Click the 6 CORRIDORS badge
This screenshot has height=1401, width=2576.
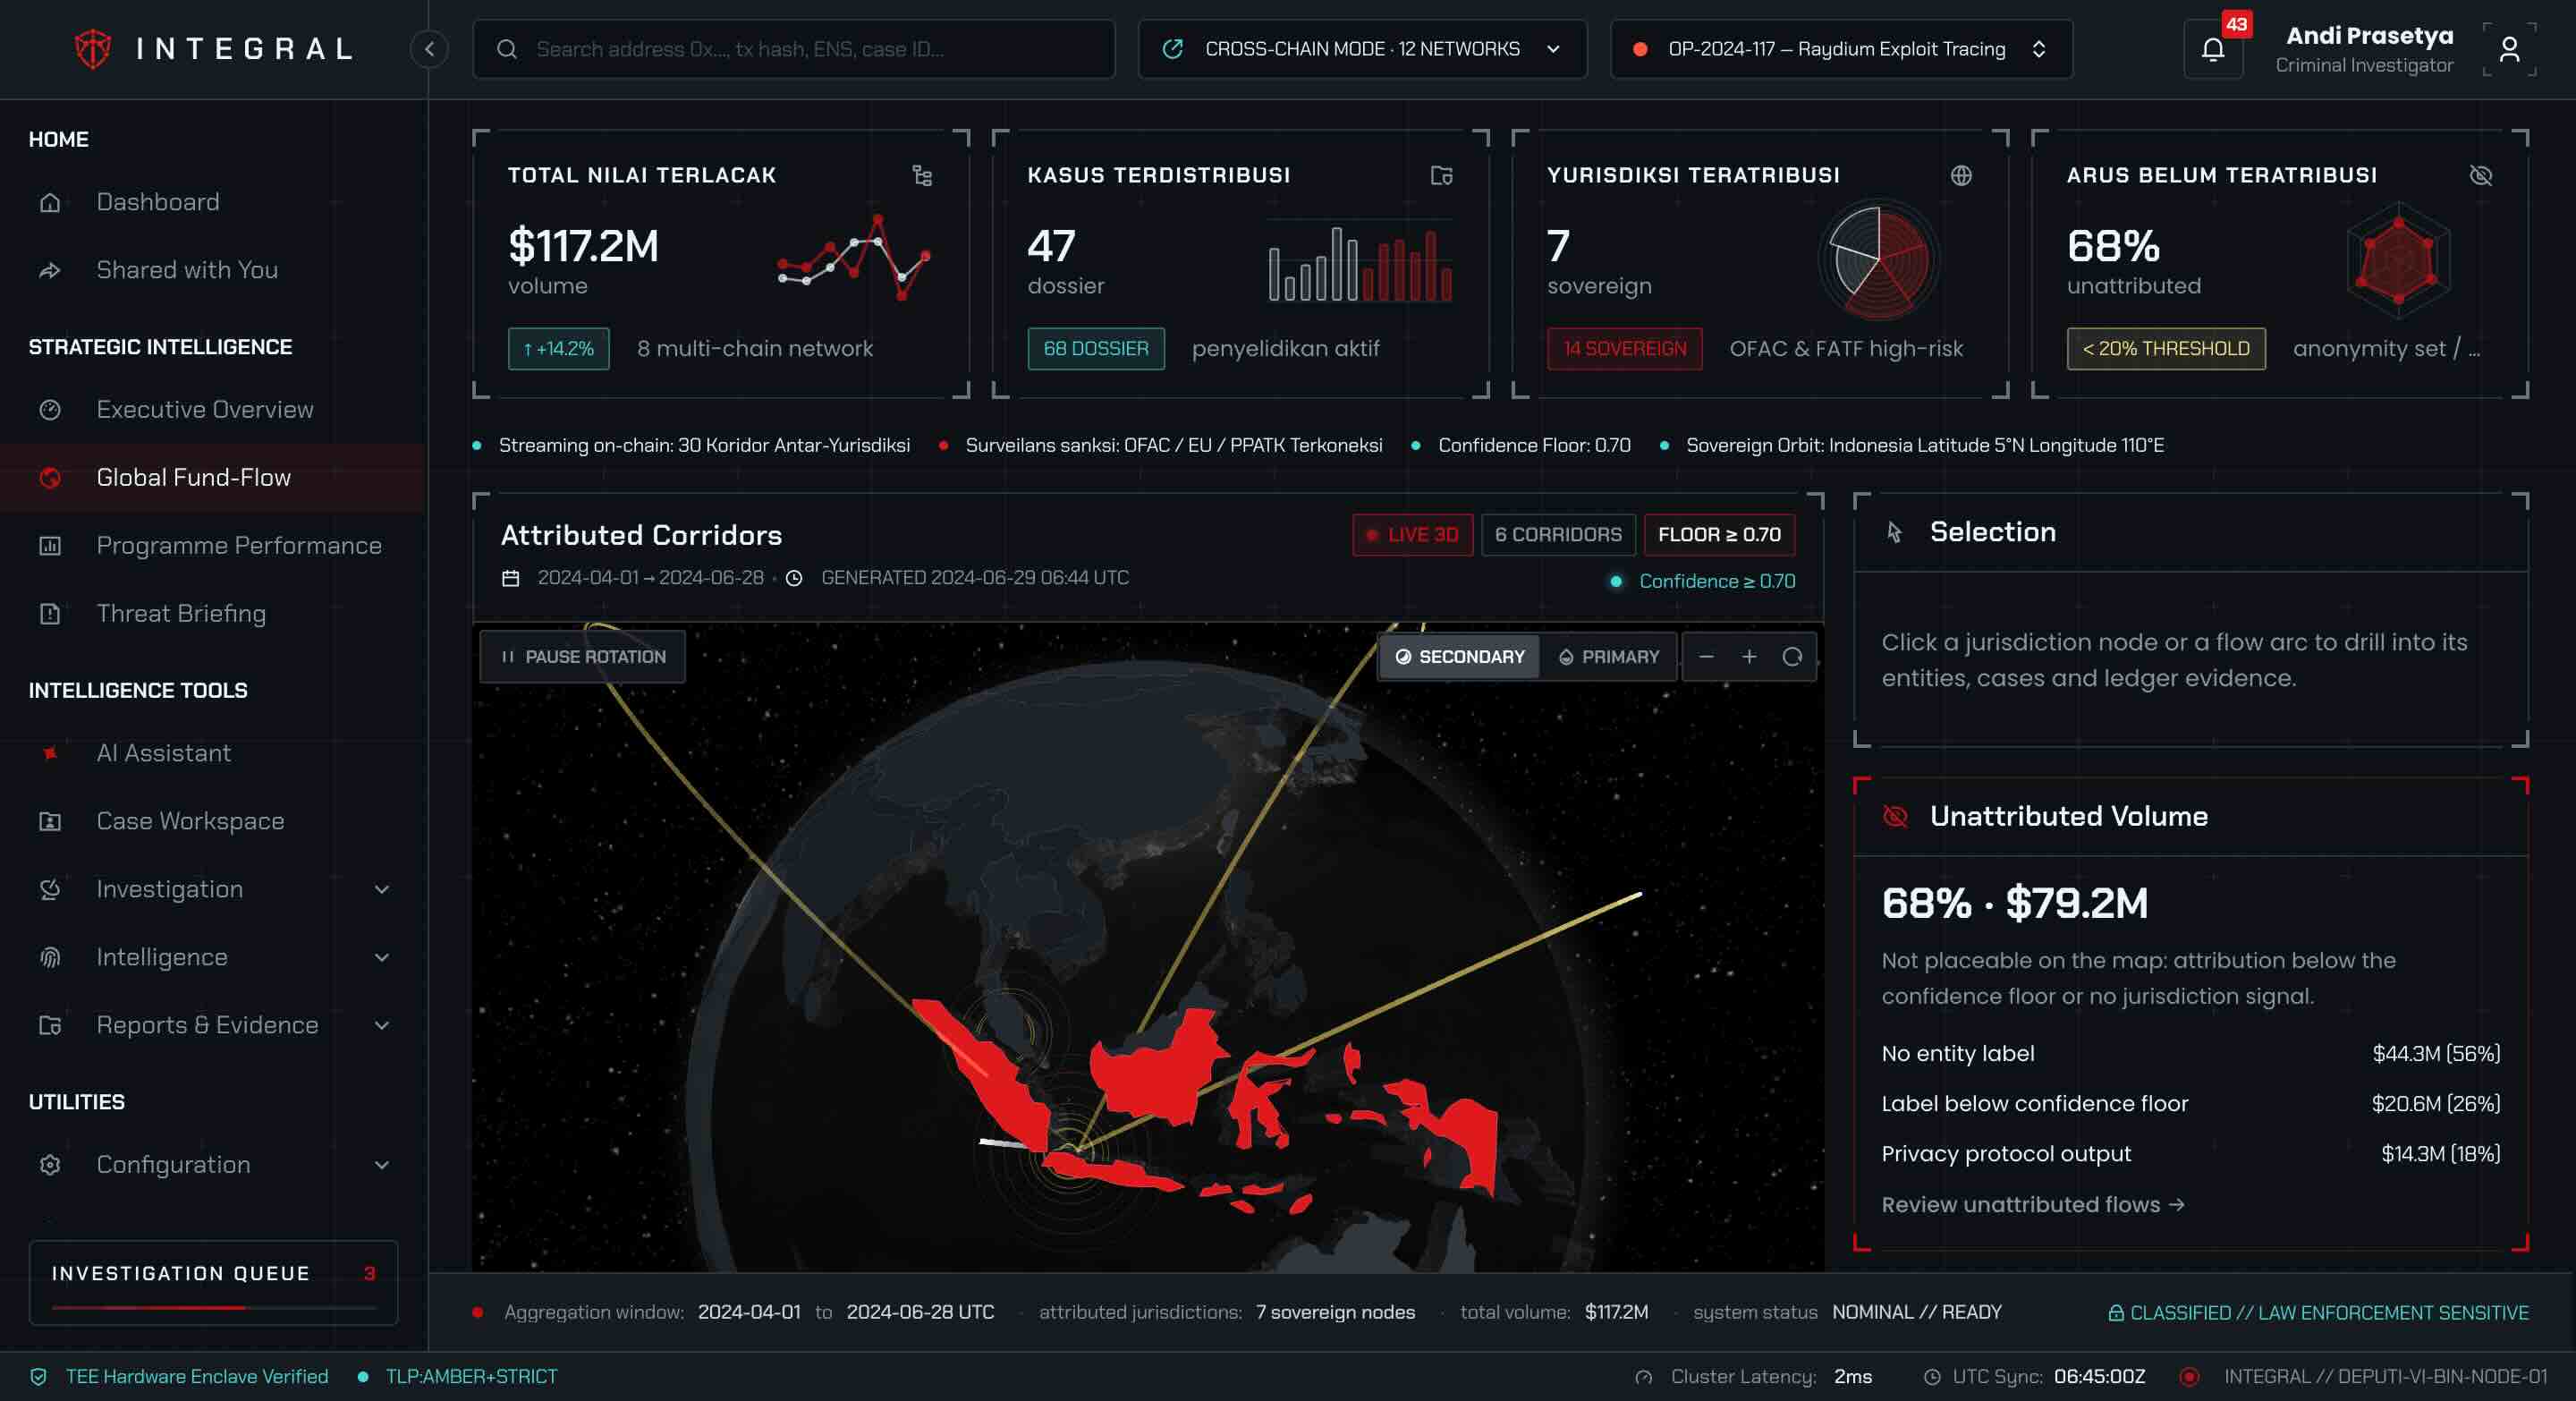[1558, 534]
